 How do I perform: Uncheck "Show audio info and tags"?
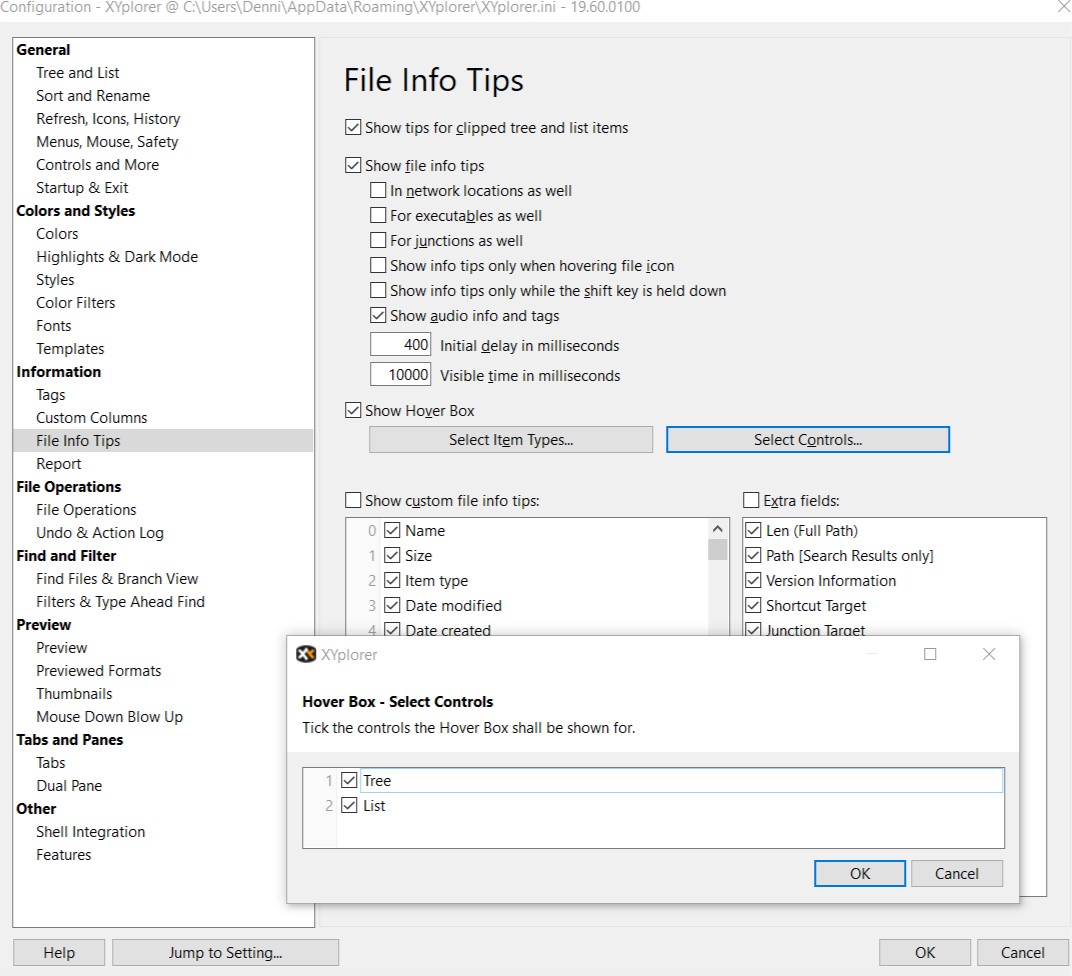coord(378,315)
